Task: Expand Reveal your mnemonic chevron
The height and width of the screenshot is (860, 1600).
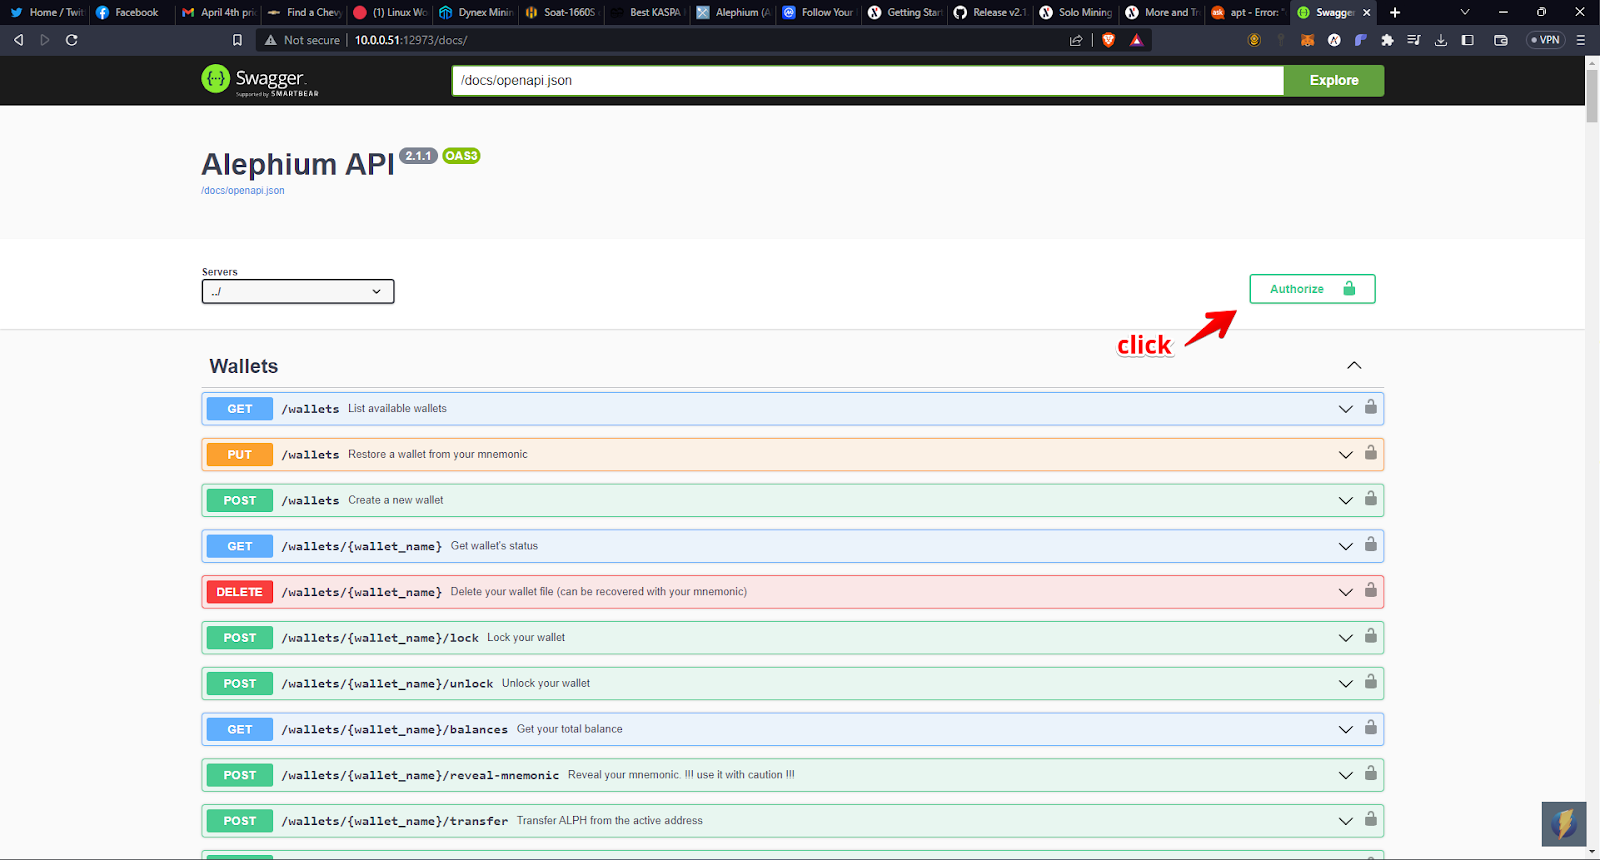Action: pos(1346,775)
